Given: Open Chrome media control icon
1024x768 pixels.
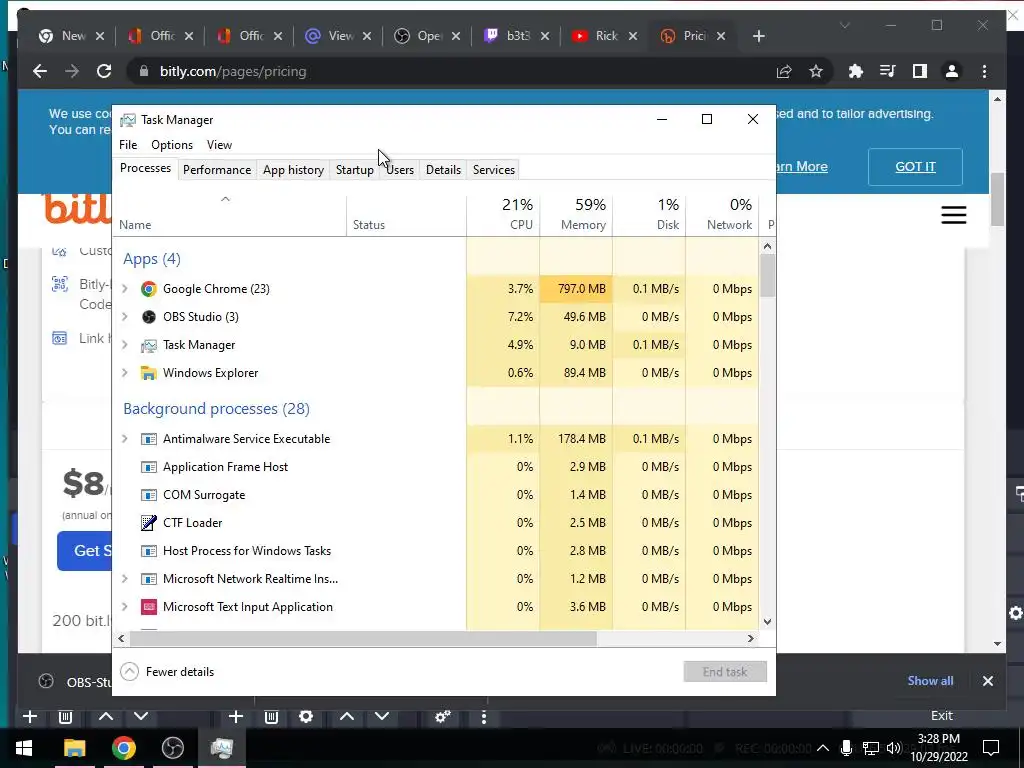Looking at the screenshot, I should [x=888, y=71].
